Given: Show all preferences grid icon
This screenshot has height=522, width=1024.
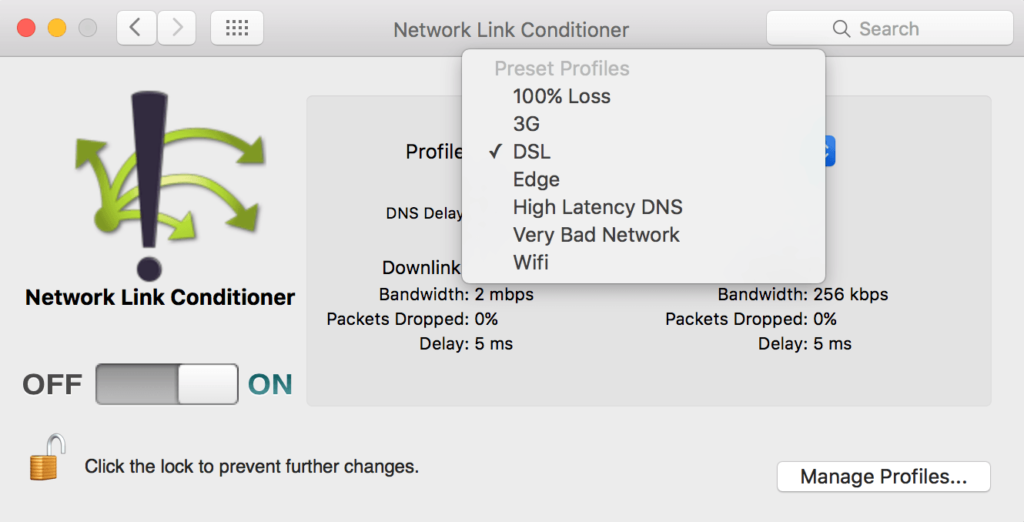Looking at the screenshot, I should pyautogui.click(x=237, y=28).
